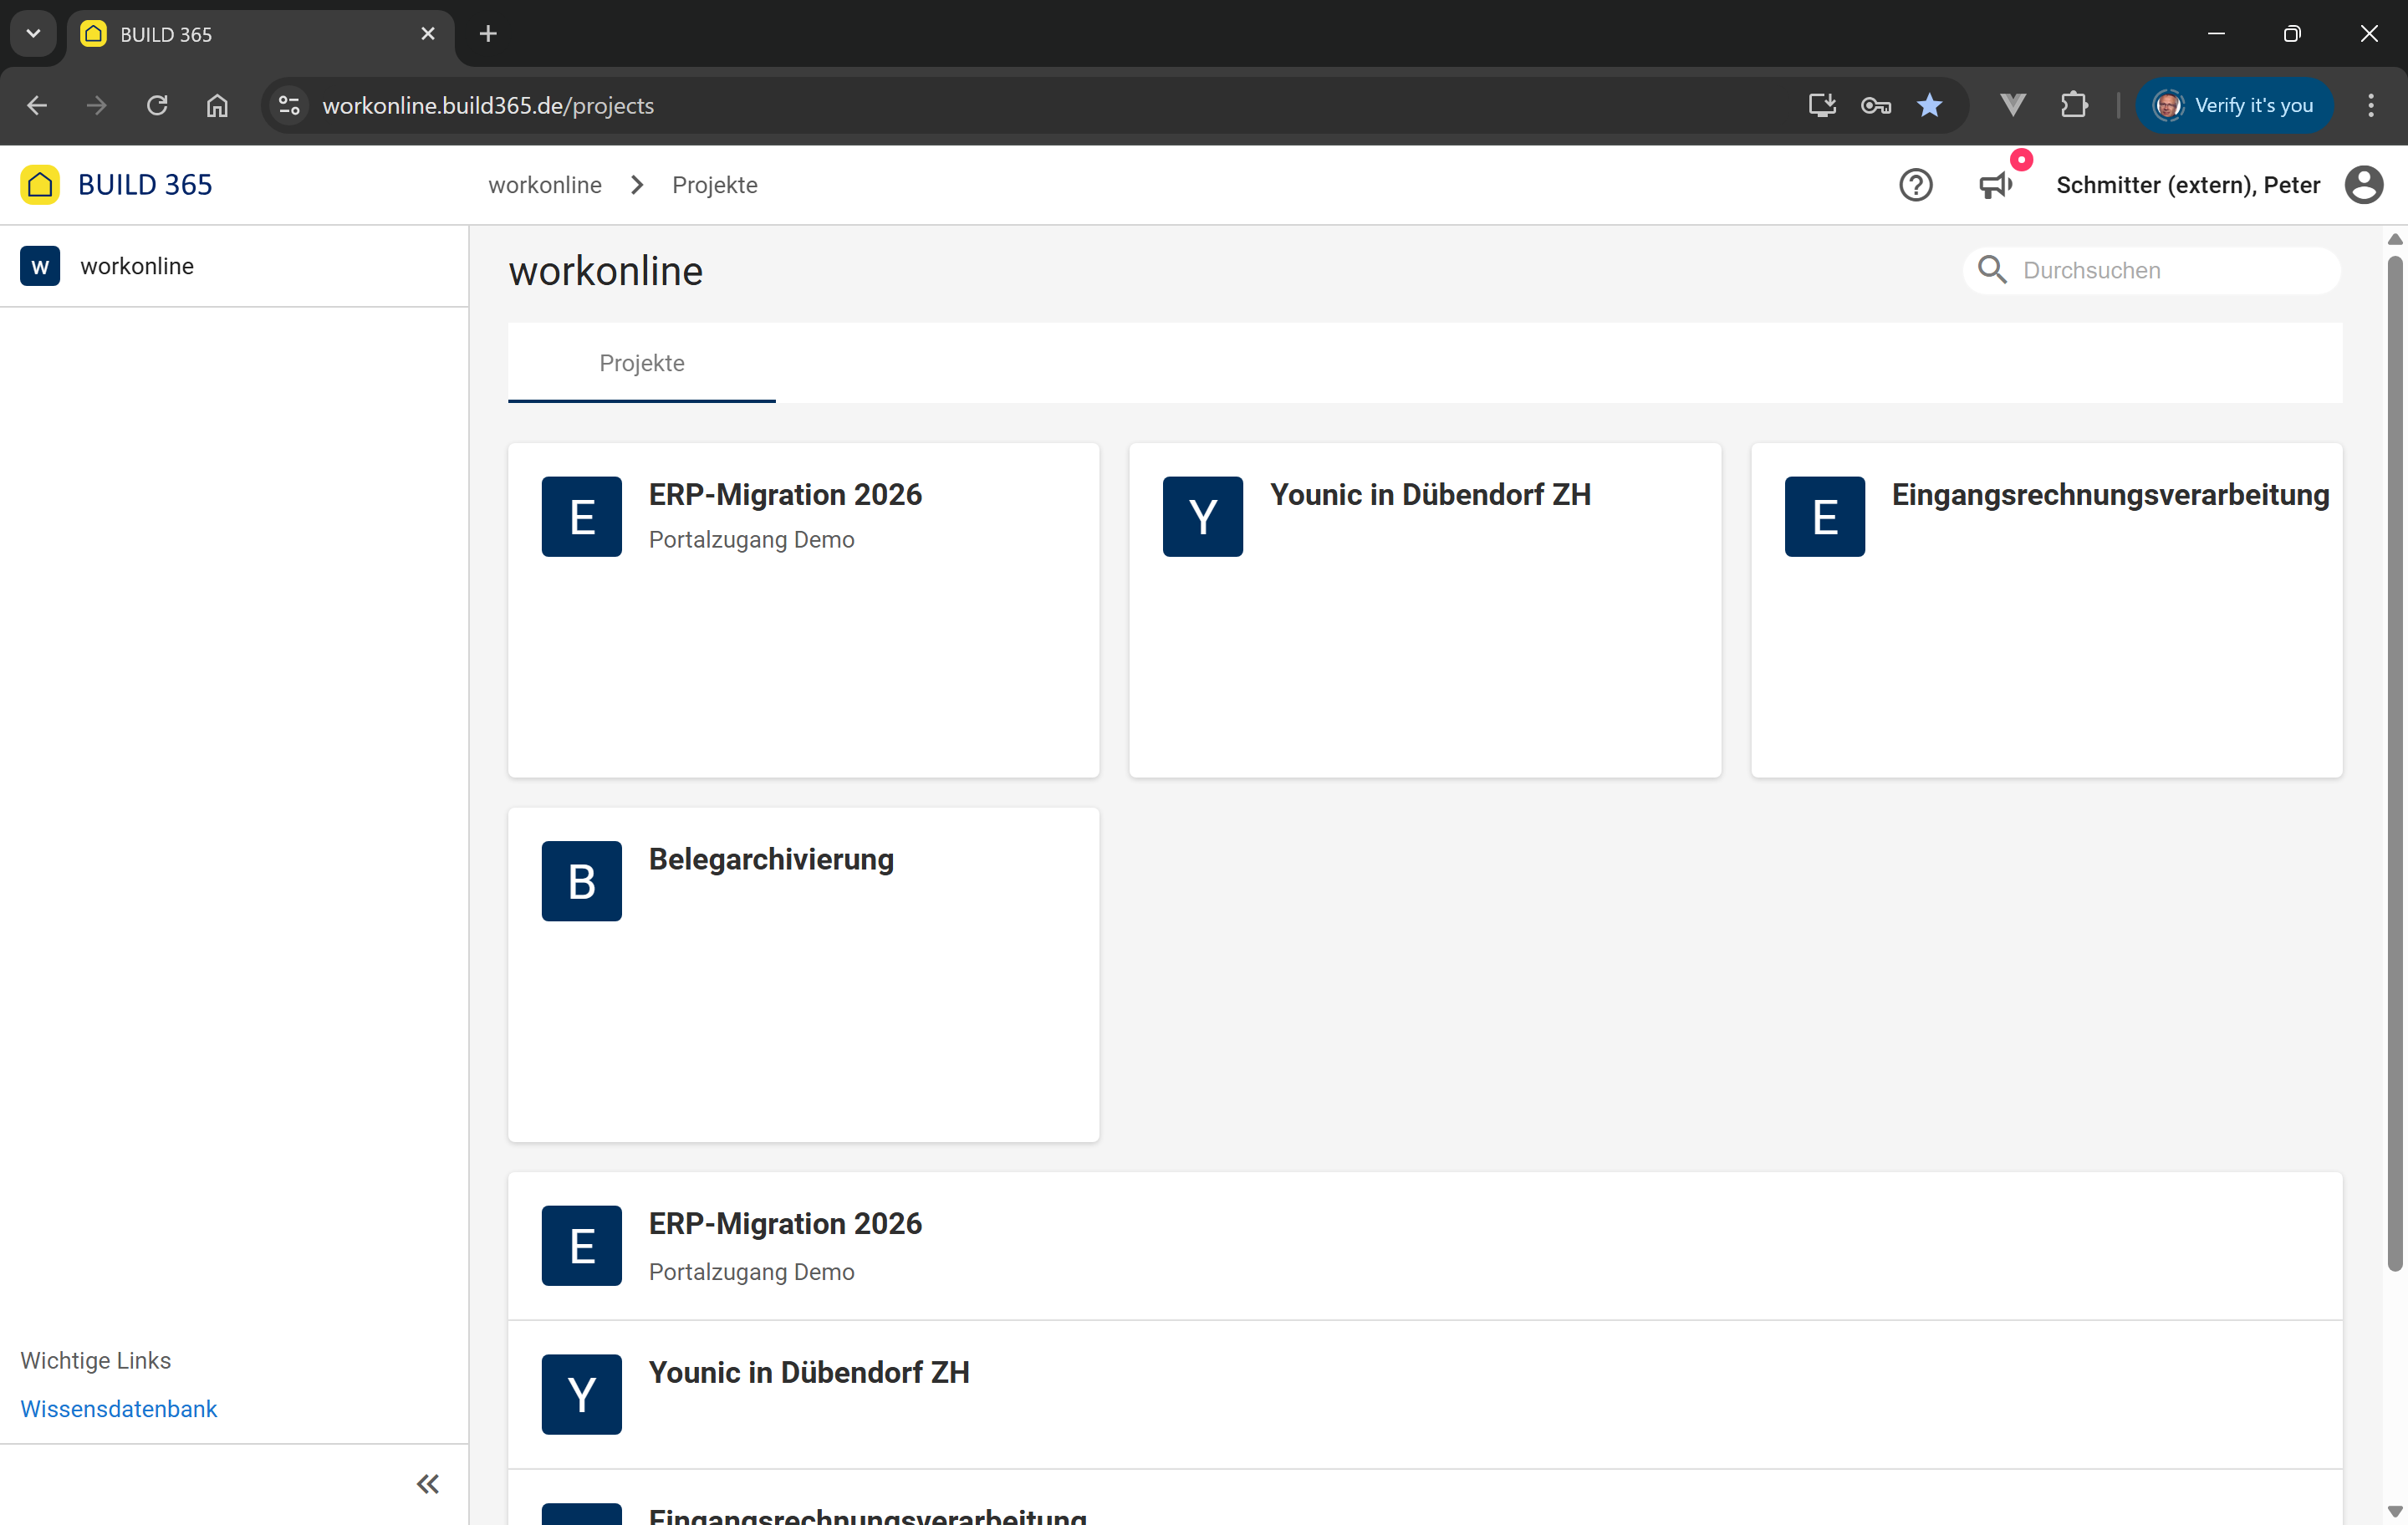This screenshot has width=2408, height=1525.
Task: Click the vertical scrollbar down arrow
Action: click(2394, 1510)
